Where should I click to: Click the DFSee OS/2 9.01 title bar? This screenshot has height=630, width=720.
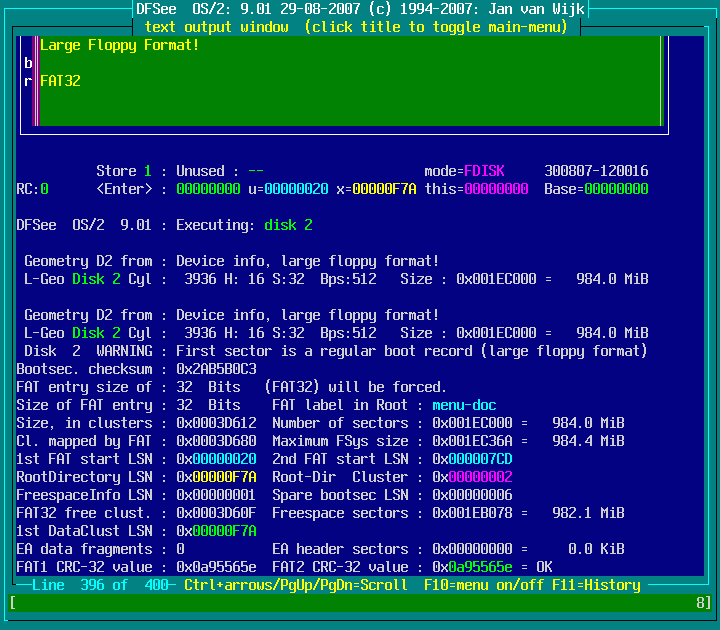click(360, 9)
